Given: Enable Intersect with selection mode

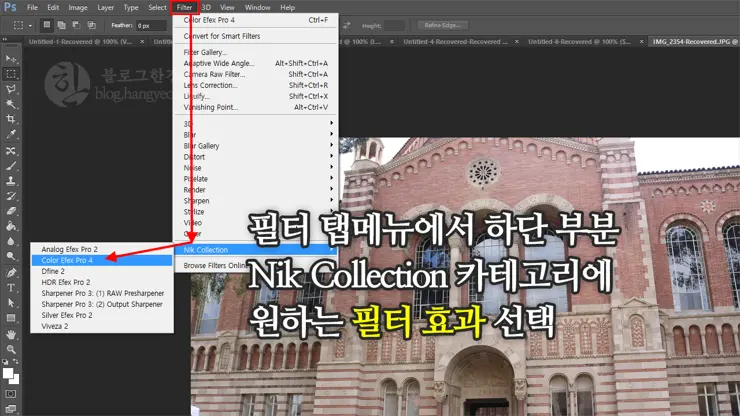Looking at the screenshot, I should pyautogui.click(x=91, y=25).
